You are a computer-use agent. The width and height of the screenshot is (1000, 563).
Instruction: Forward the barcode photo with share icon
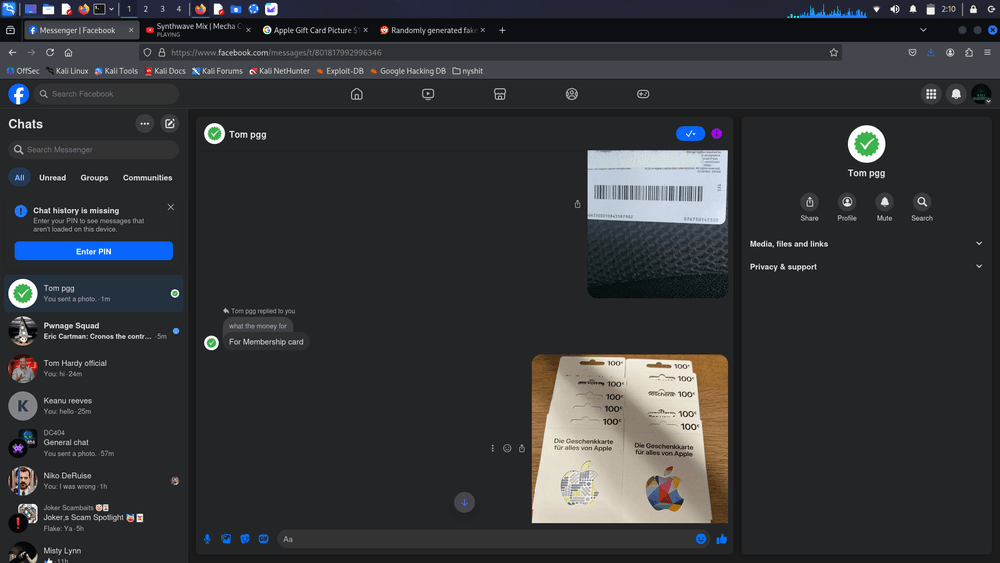click(577, 204)
